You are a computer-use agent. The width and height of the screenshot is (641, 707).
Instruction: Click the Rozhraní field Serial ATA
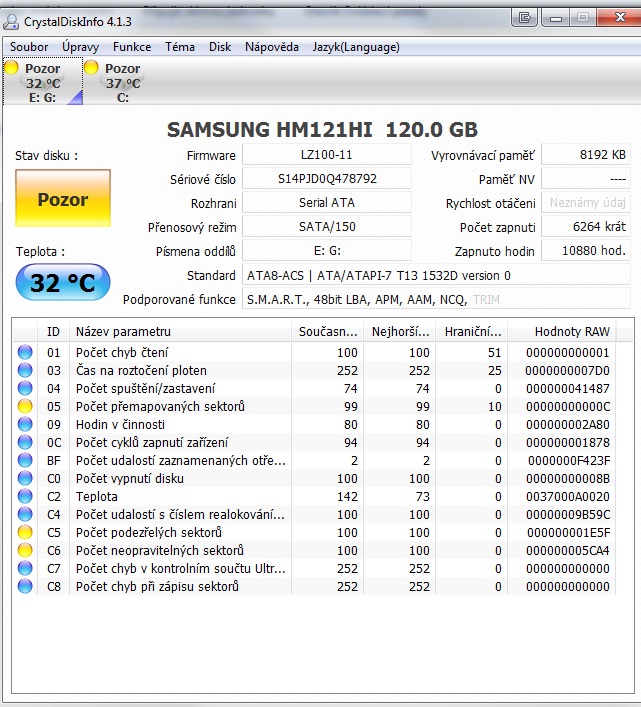point(327,202)
